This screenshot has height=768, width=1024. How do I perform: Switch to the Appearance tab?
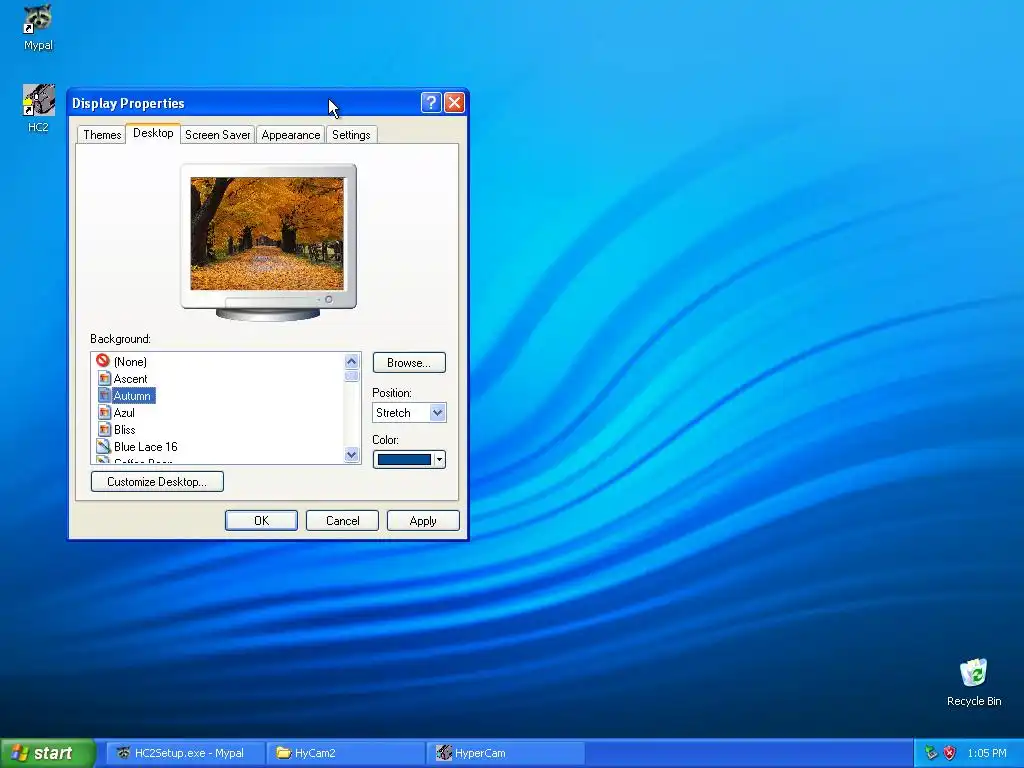click(291, 135)
